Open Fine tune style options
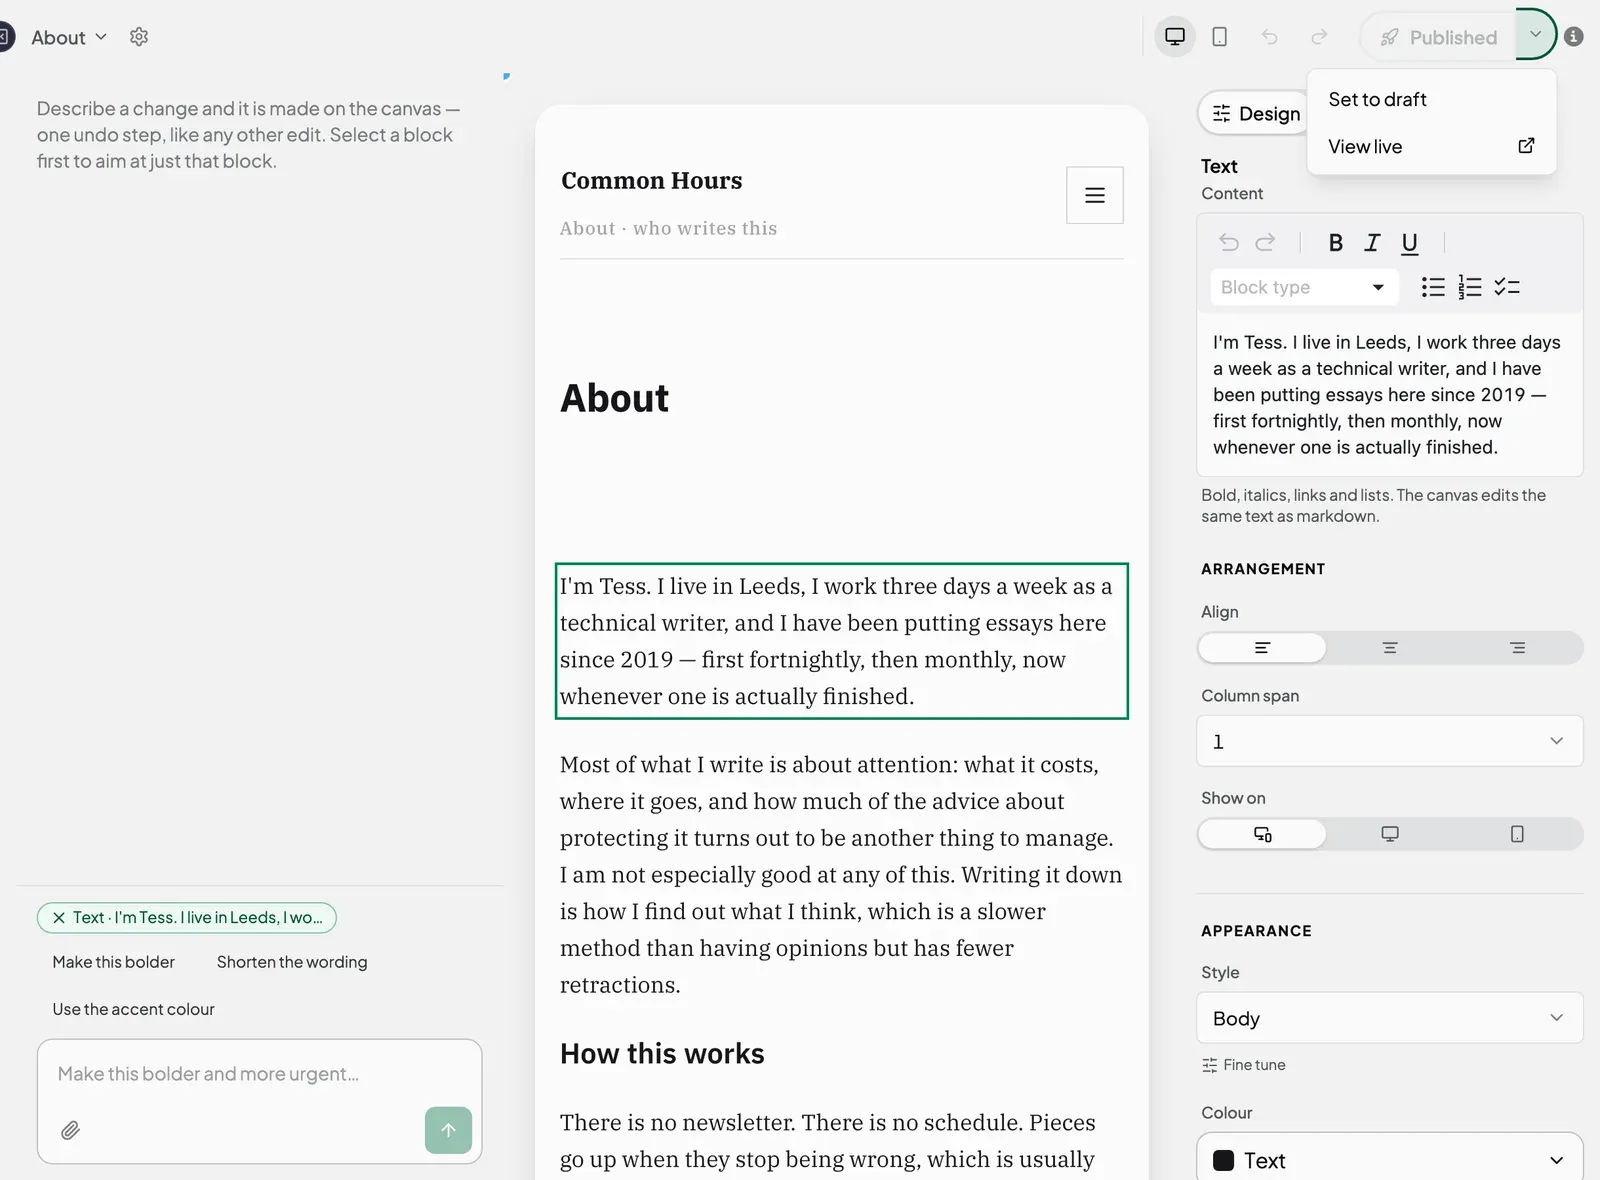1600x1180 pixels. [1244, 1065]
